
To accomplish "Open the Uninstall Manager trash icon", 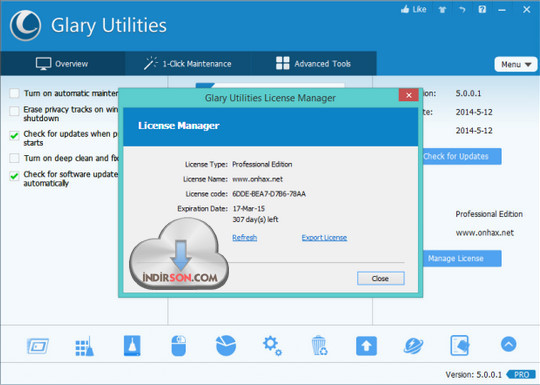I will 319,346.
